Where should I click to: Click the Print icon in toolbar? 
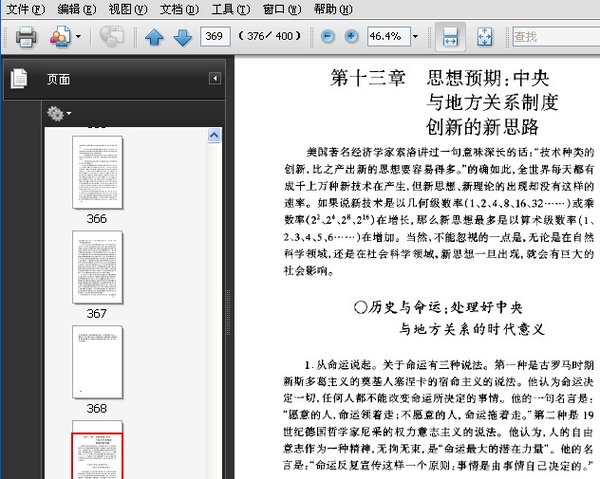[26, 38]
